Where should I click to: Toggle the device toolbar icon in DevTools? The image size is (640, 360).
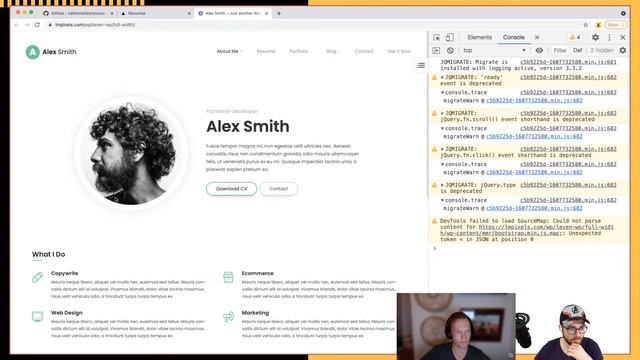tap(449, 37)
